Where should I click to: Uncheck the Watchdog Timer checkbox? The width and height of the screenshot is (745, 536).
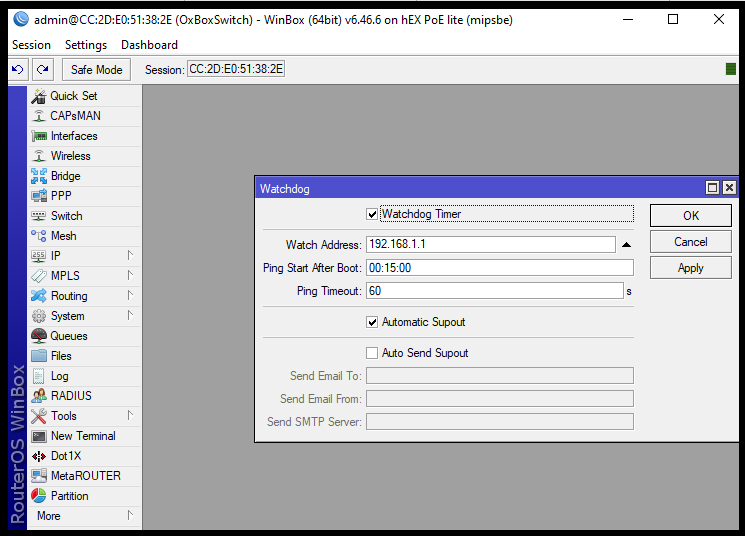(x=372, y=214)
